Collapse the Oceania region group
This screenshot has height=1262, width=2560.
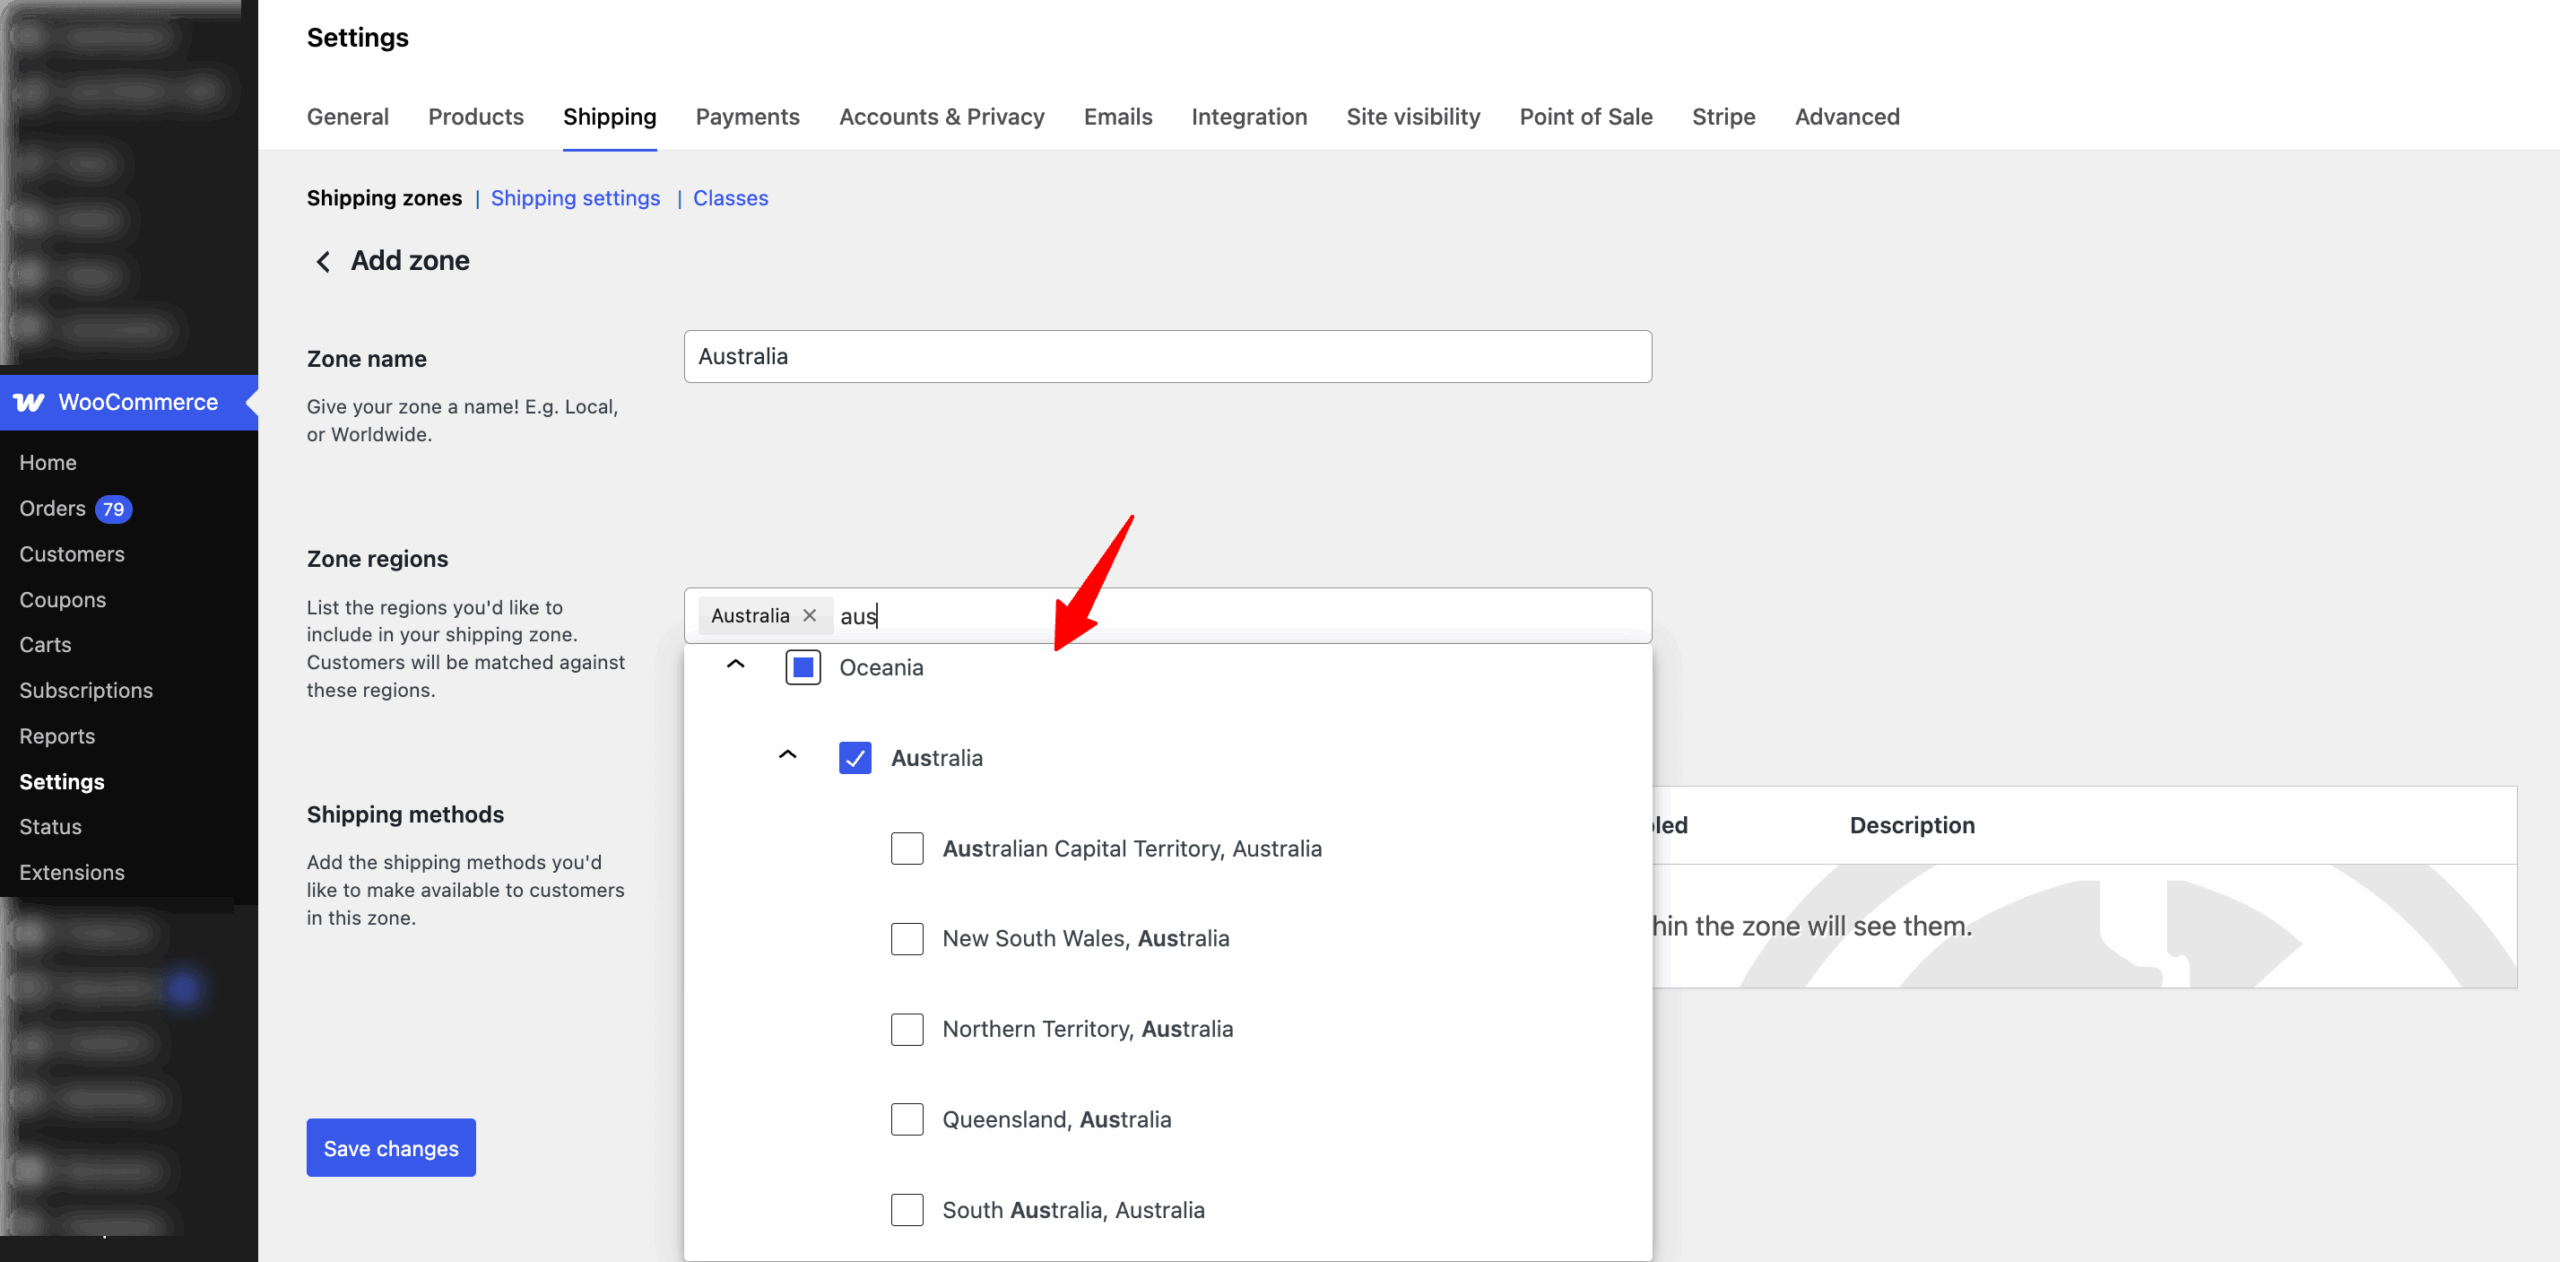click(736, 665)
